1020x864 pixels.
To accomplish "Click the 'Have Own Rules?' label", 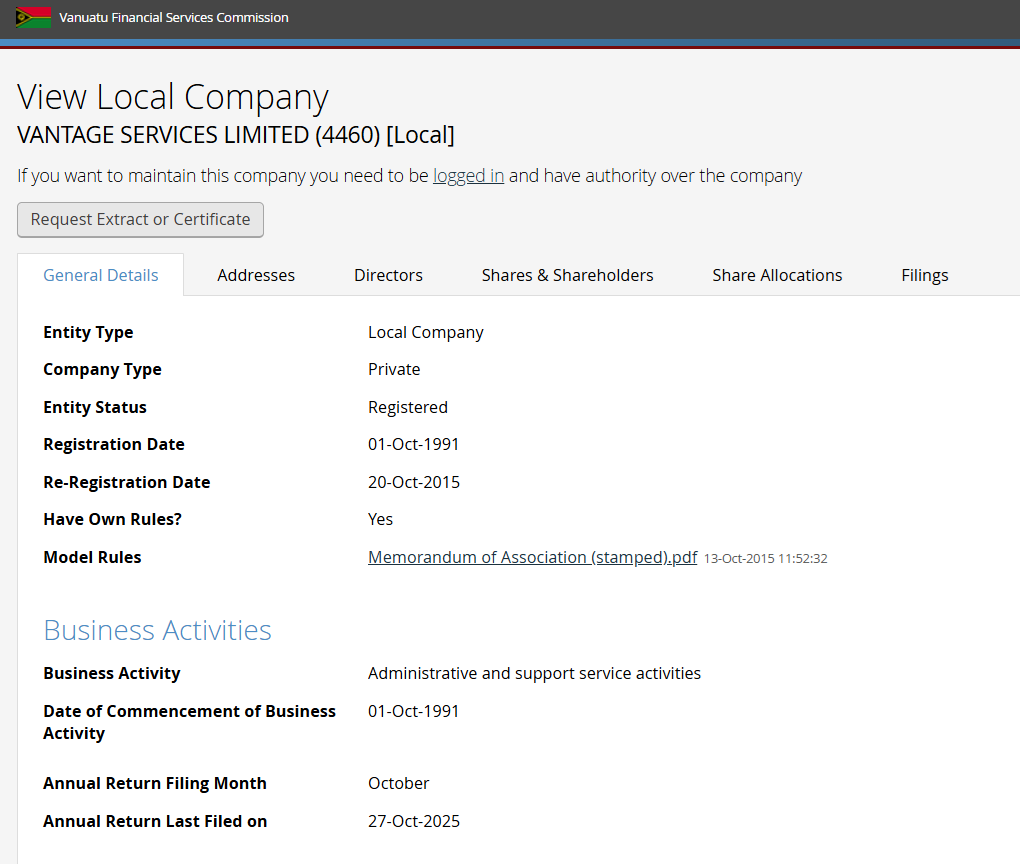I will coord(113,519).
